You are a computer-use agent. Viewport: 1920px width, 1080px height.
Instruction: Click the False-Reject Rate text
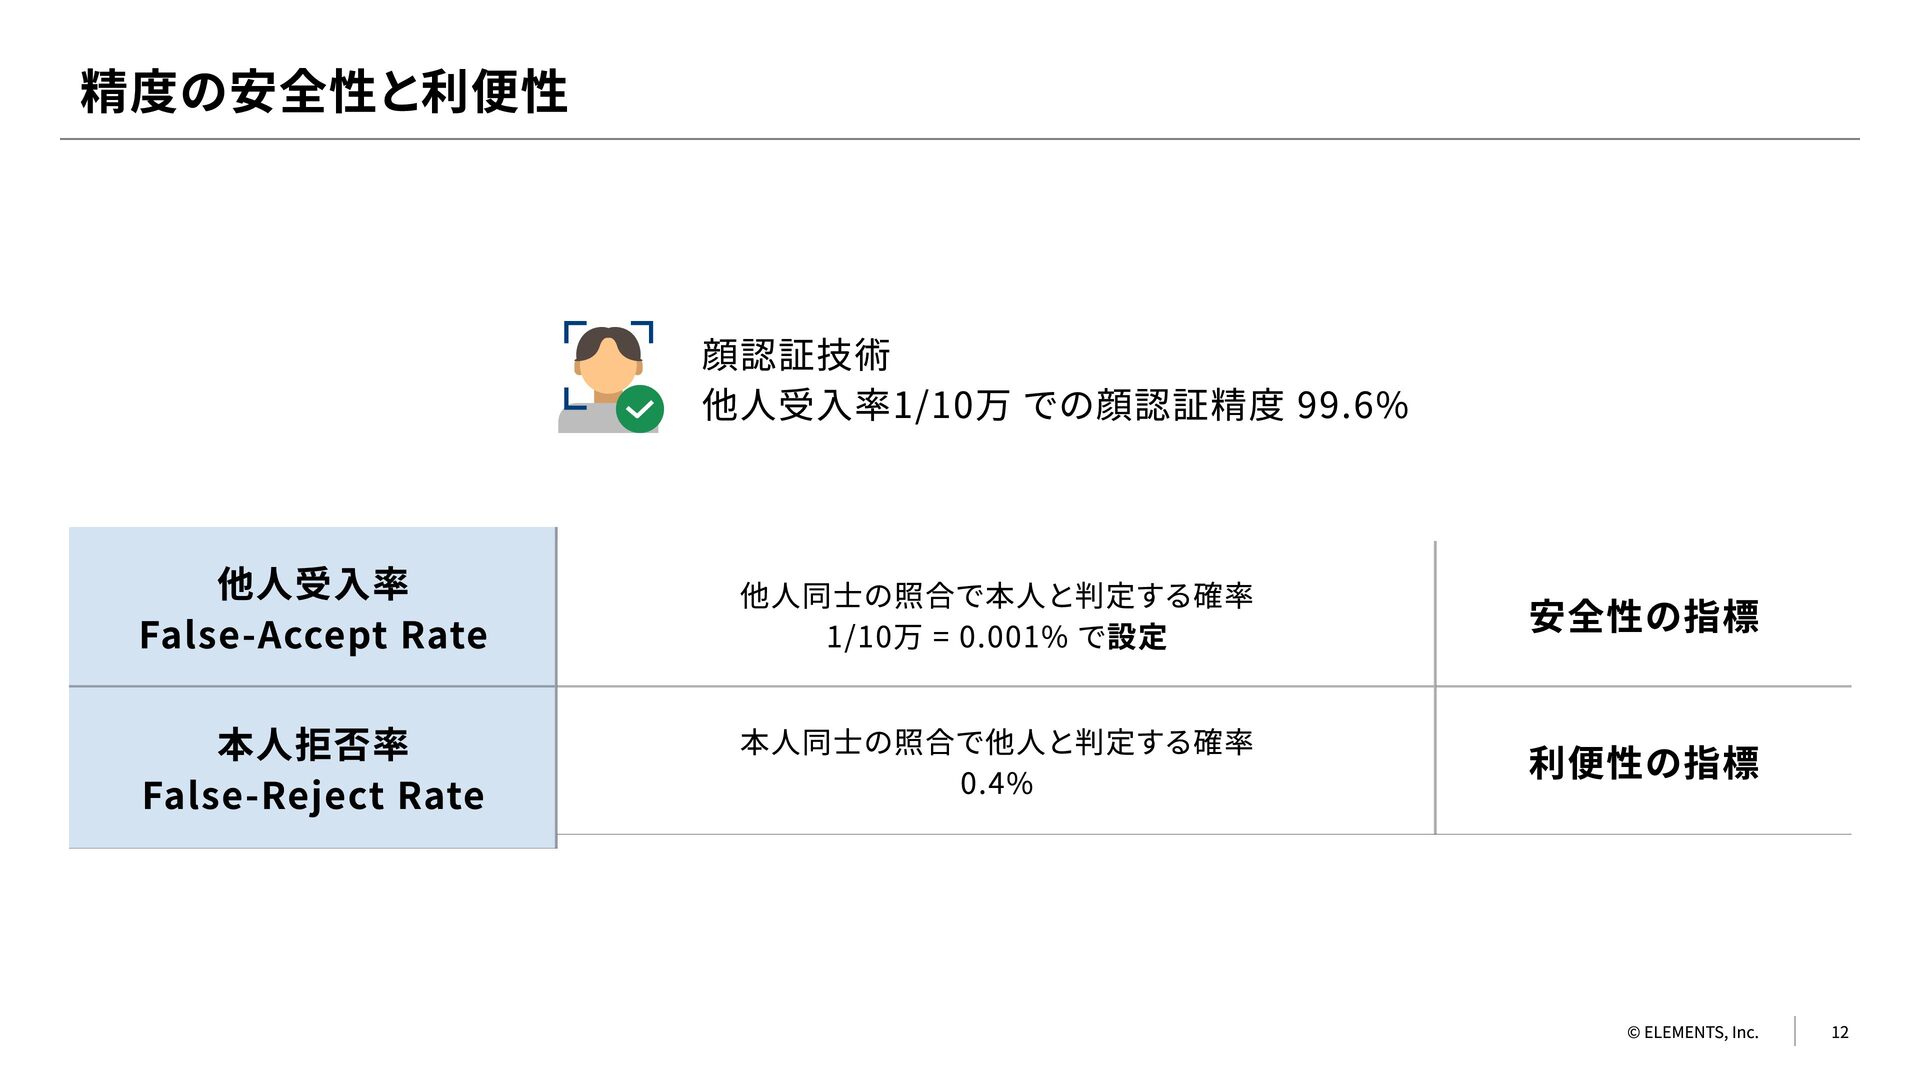[313, 796]
